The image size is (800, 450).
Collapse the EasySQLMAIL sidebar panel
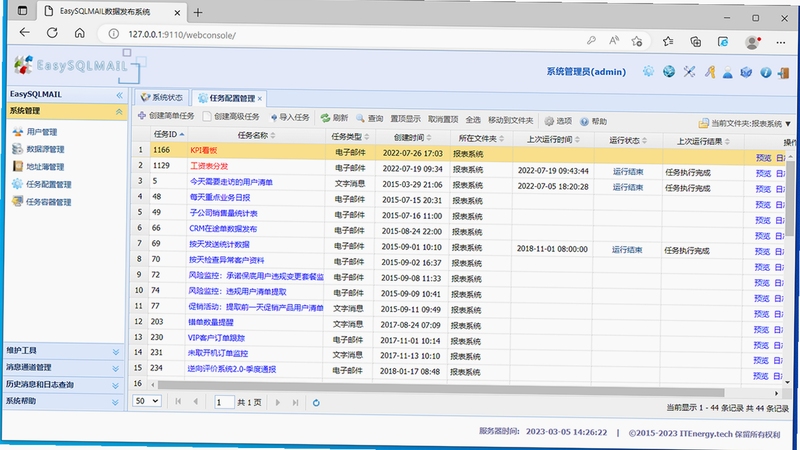click(119, 95)
